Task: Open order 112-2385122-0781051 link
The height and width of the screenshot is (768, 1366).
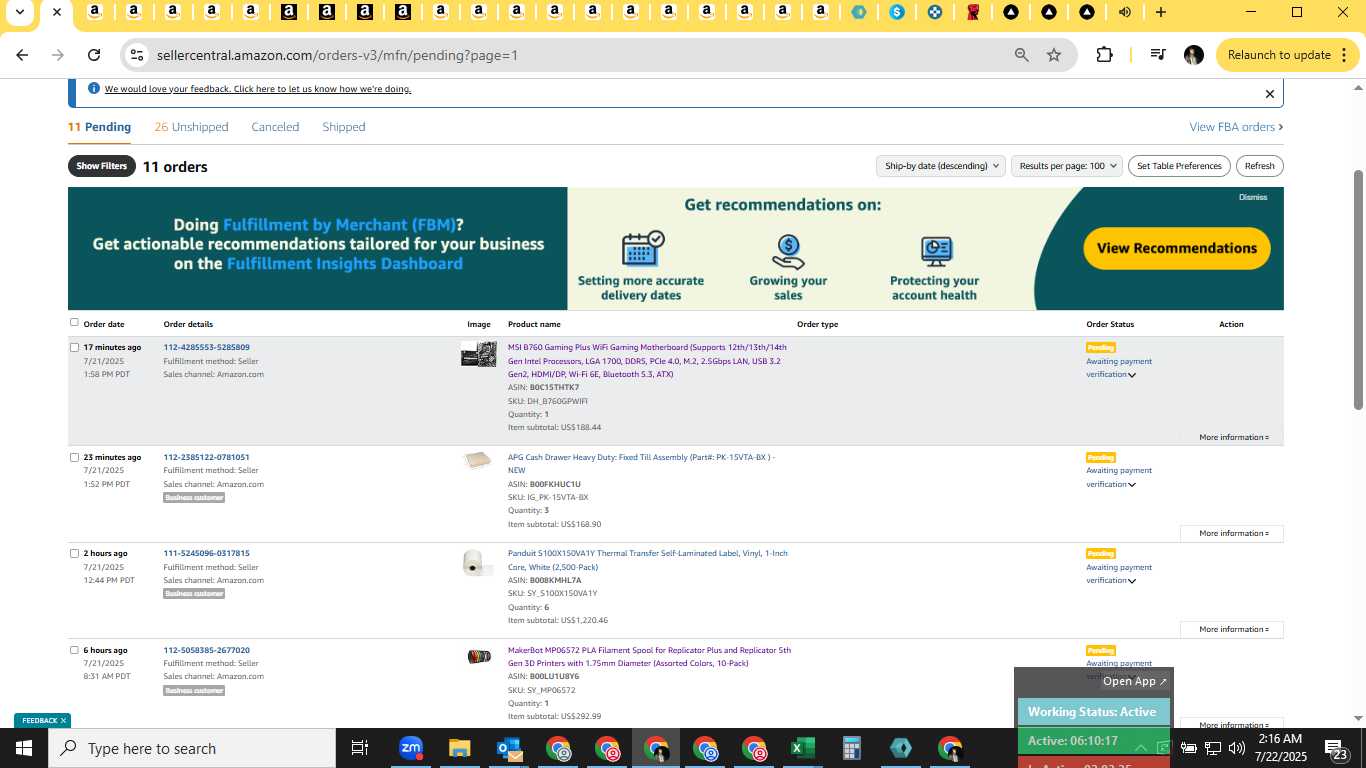Action: 206,457
